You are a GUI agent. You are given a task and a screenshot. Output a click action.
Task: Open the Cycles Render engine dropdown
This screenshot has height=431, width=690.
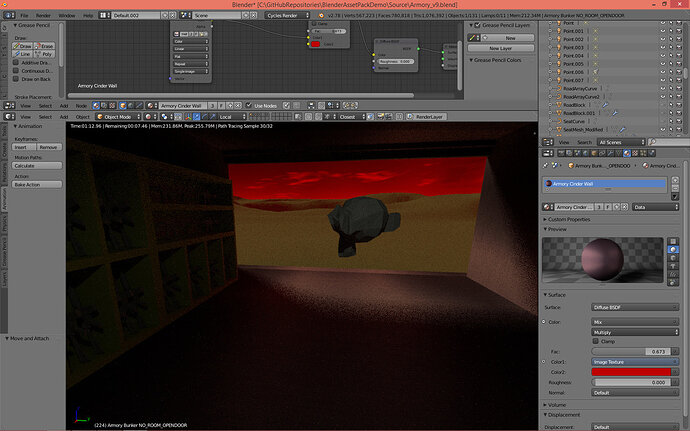(287, 15)
